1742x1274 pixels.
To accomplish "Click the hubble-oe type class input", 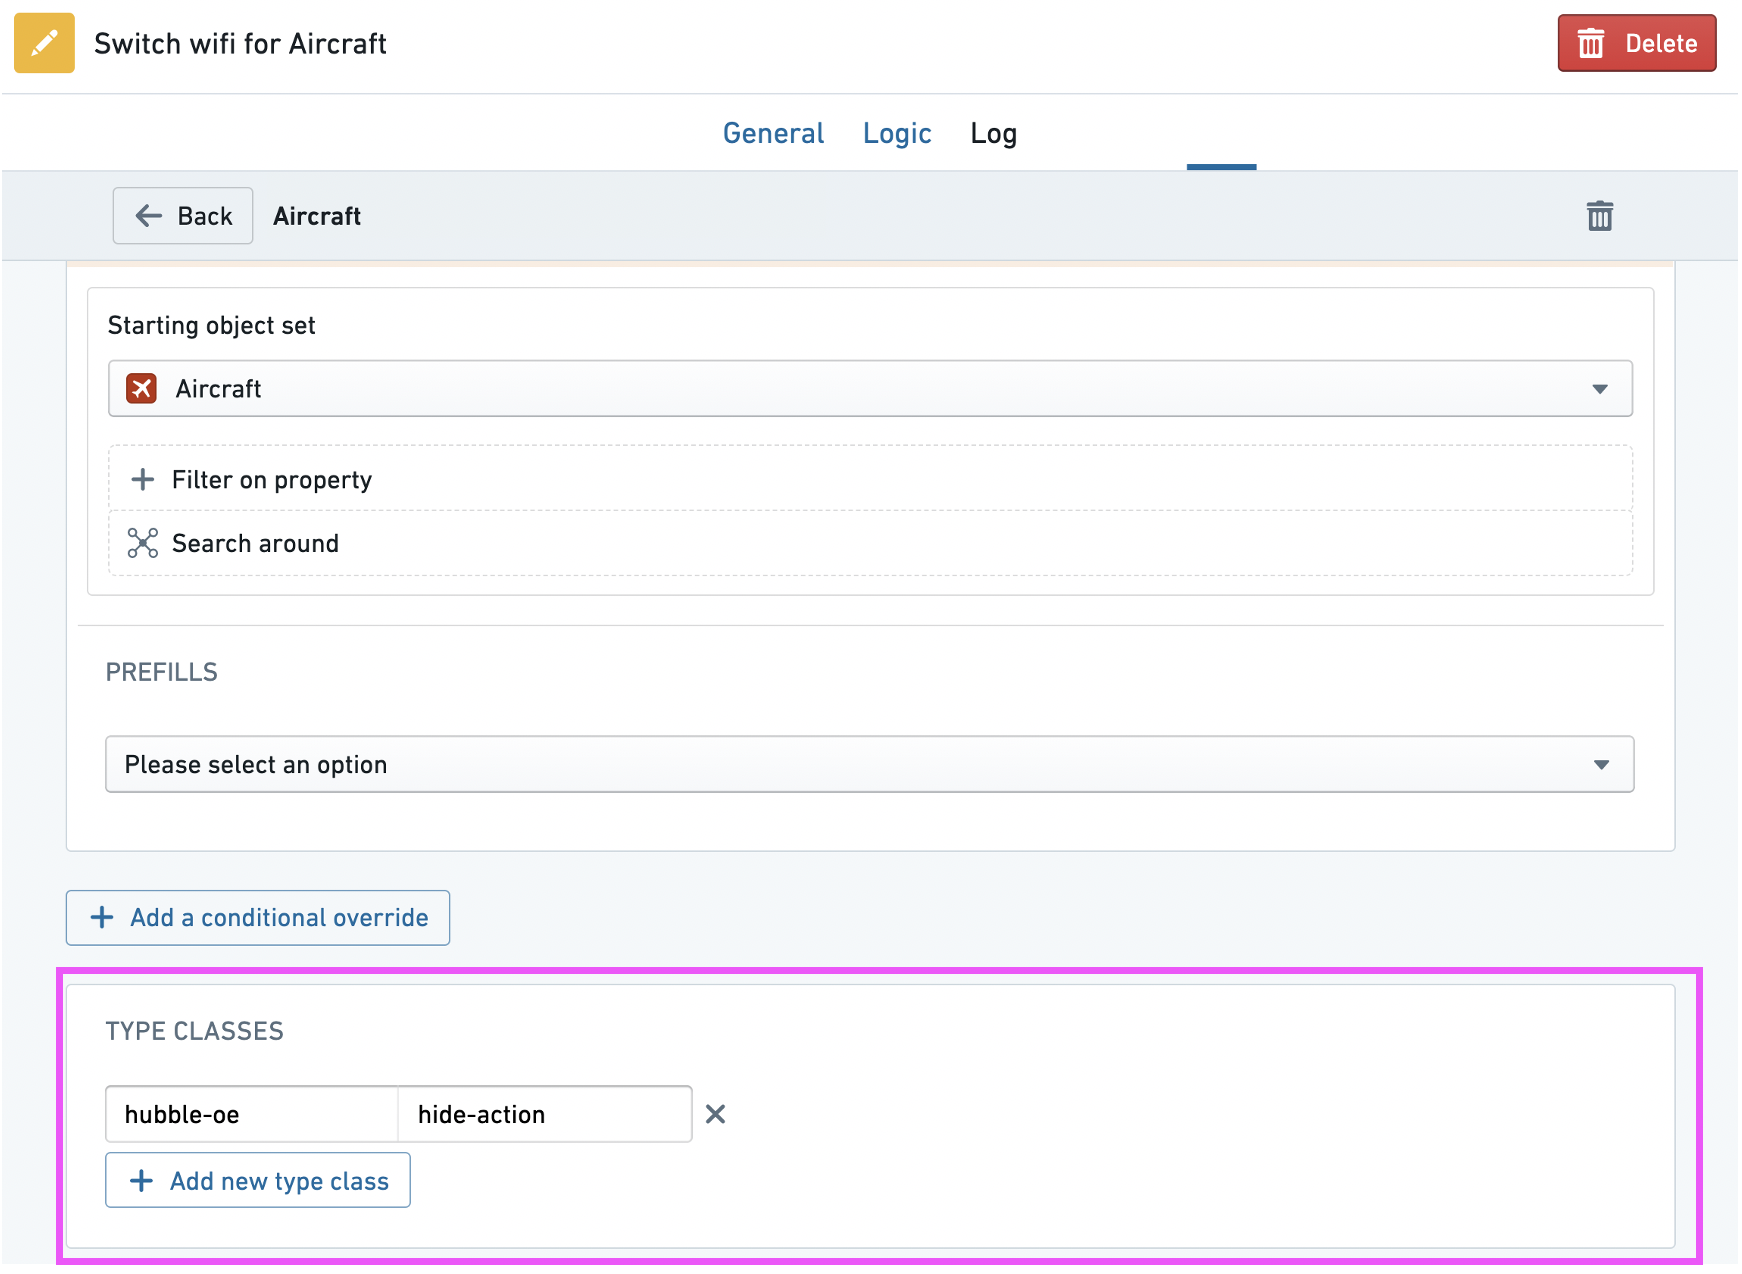I will click(x=252, y=1114).
